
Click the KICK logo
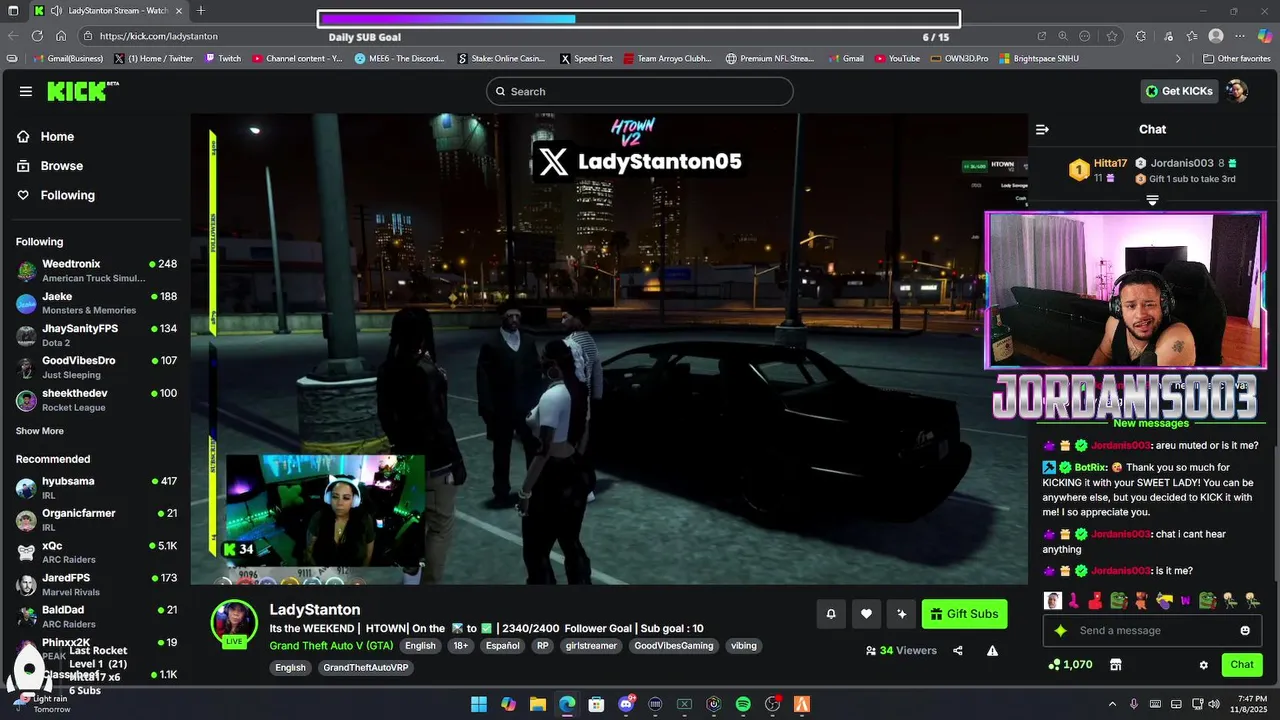coord(82,91)
